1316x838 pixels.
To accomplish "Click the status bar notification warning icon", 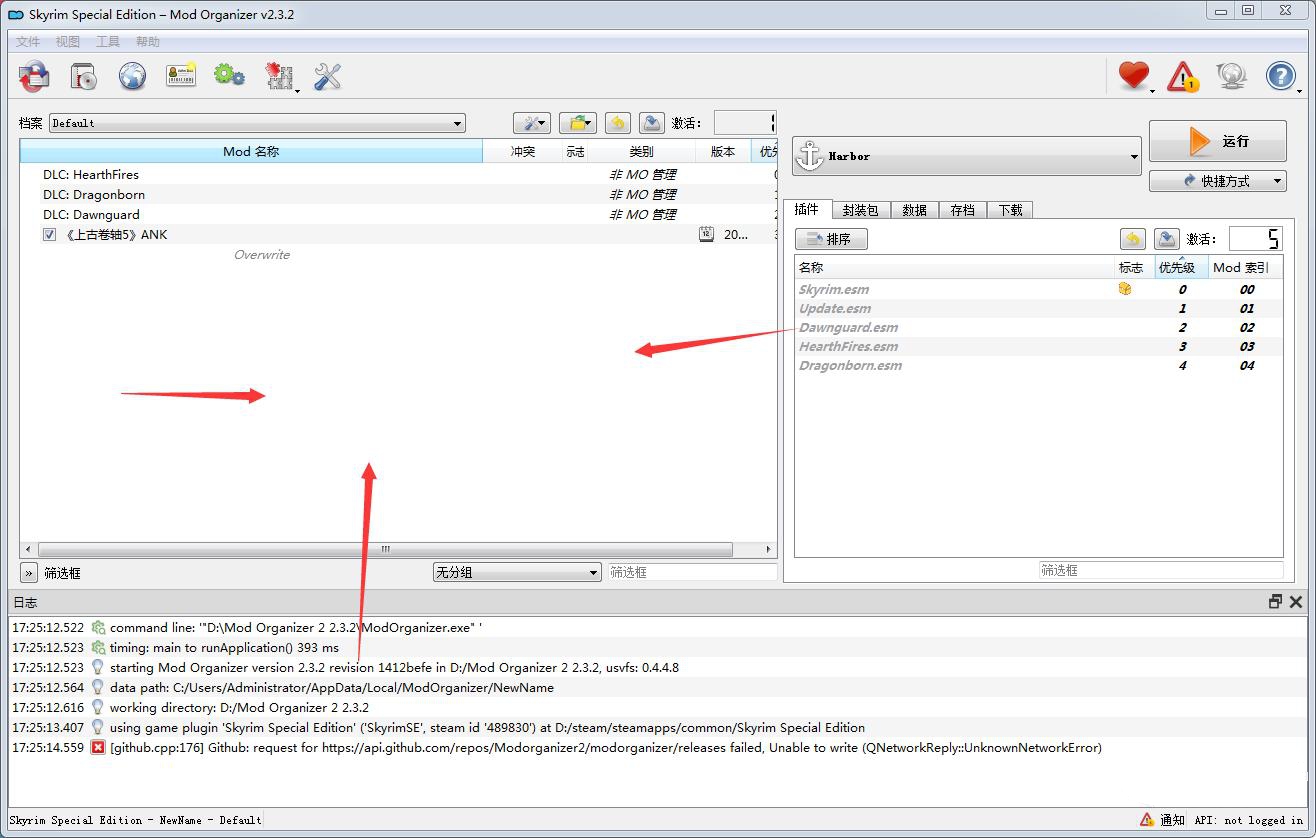I will point(1146,820).
